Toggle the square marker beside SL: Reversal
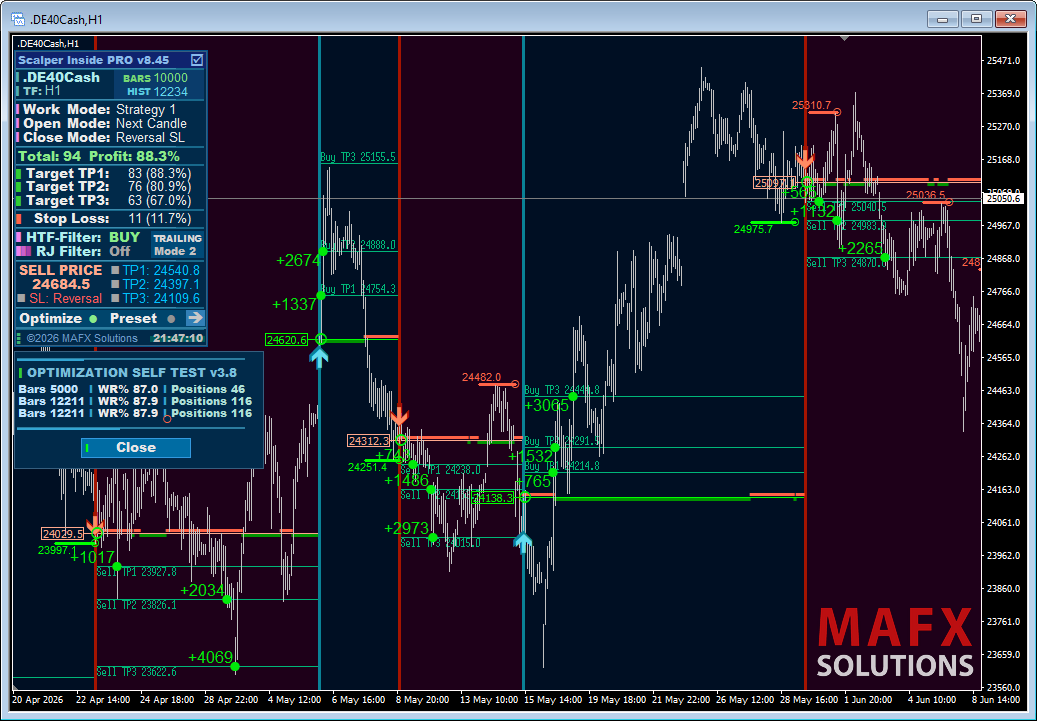Image resolution: width=1037 pixels, height=721 pixels. (x=22, y=298)
